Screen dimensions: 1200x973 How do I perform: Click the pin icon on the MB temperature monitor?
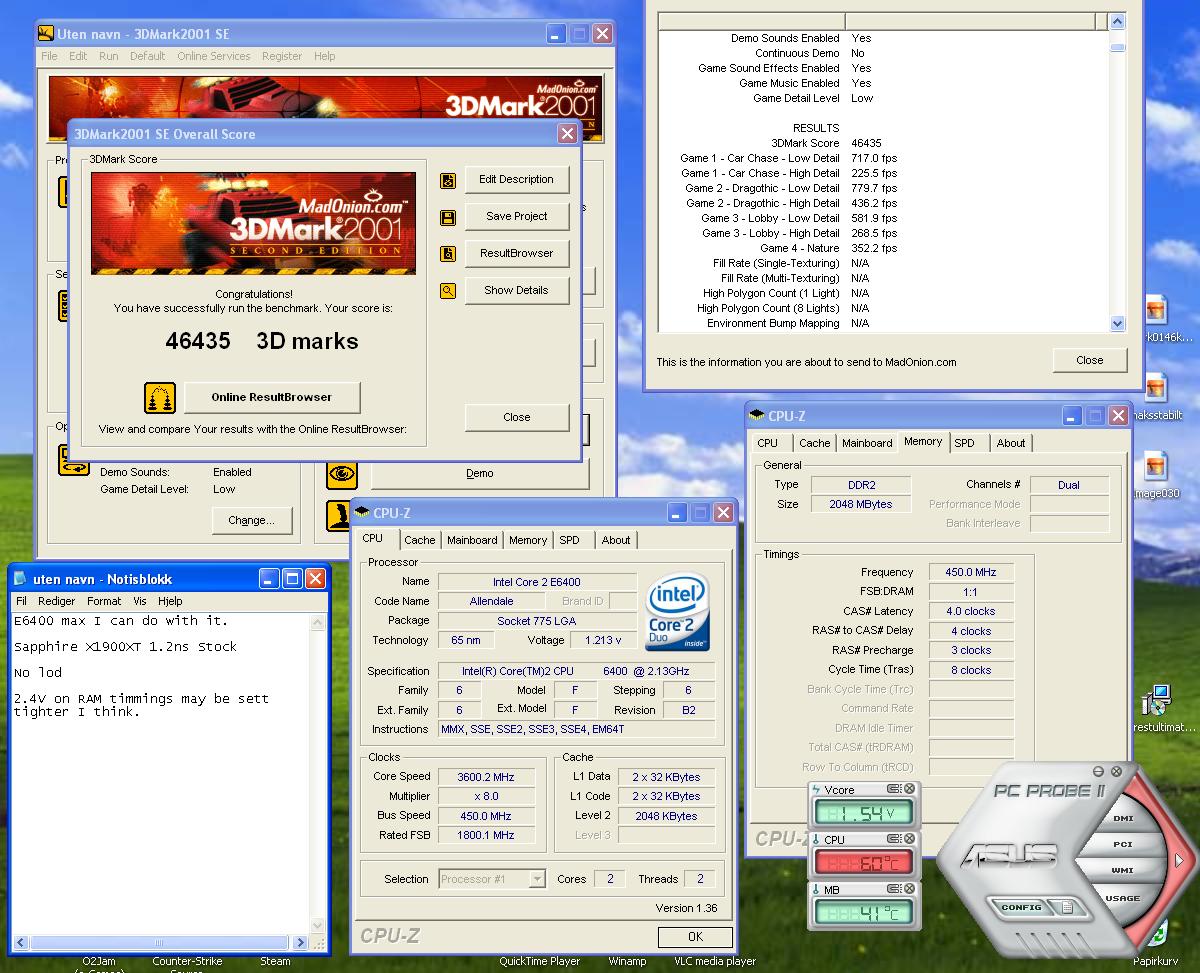click(895, 890)
